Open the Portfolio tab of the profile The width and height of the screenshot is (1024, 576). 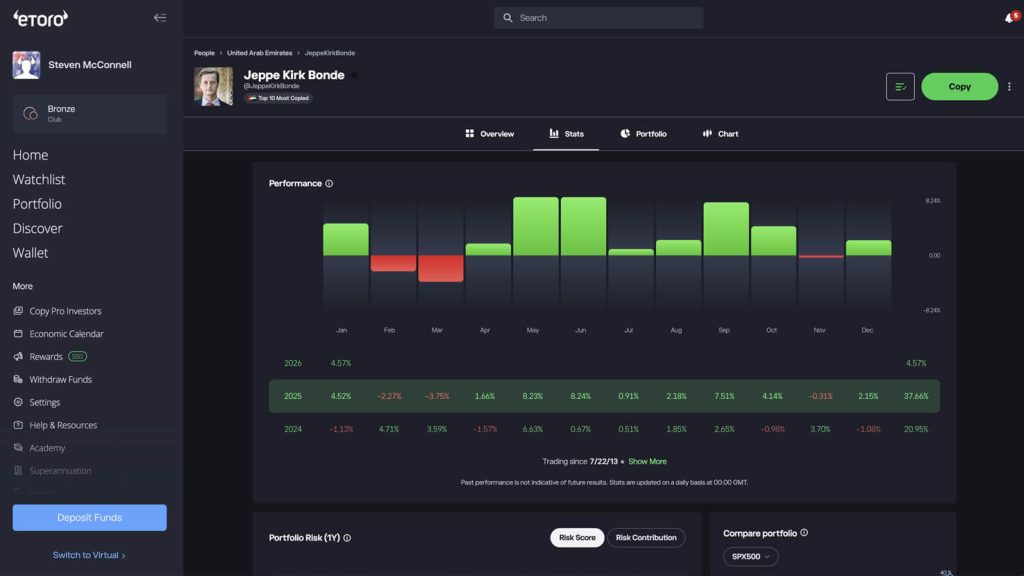click(643, 134)
